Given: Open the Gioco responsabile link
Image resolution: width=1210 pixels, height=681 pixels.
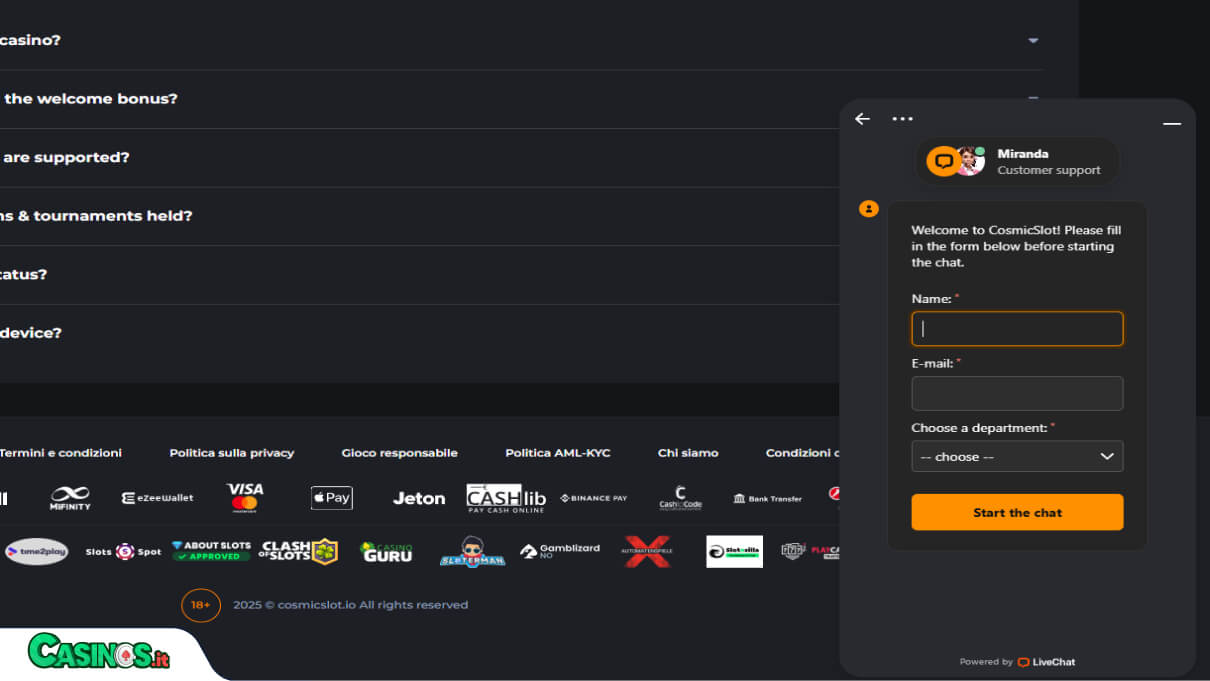Looking at the screenshot, I should [399, 453].
